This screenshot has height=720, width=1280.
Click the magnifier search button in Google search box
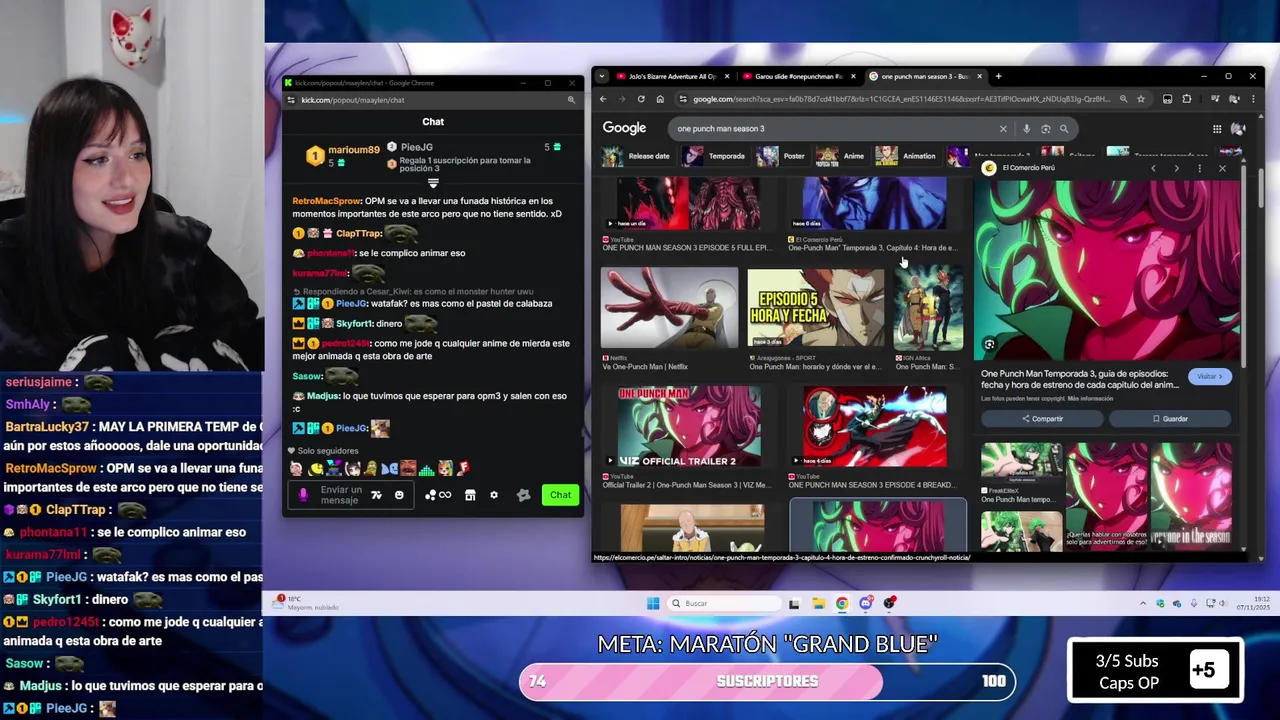point(1064,129)
